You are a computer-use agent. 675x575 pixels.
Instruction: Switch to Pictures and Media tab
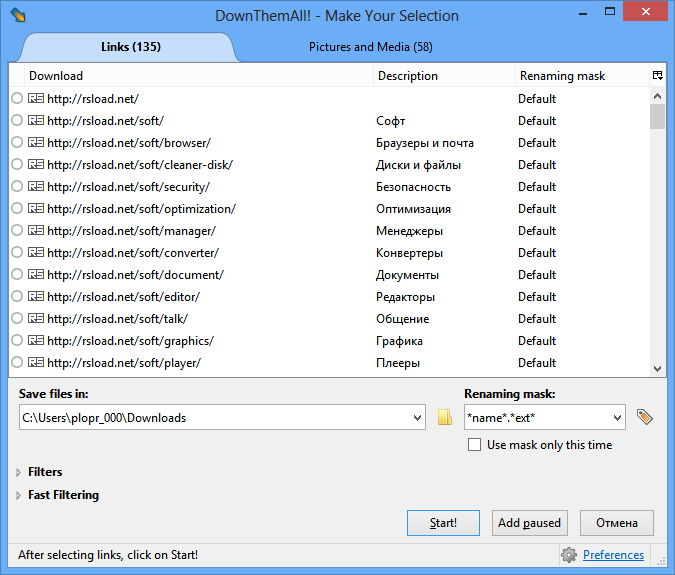[370, 47]
